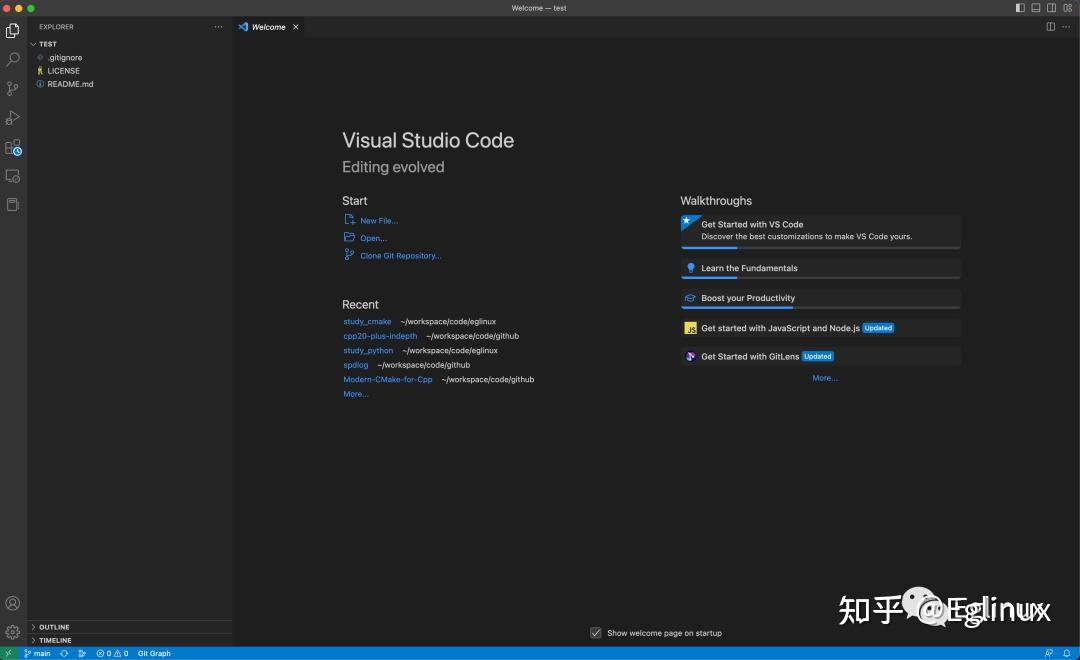Open the bottom activity bar notebook icon
Image resolution: width=1080 pixels, height=660 pixels.
[12, 205]
